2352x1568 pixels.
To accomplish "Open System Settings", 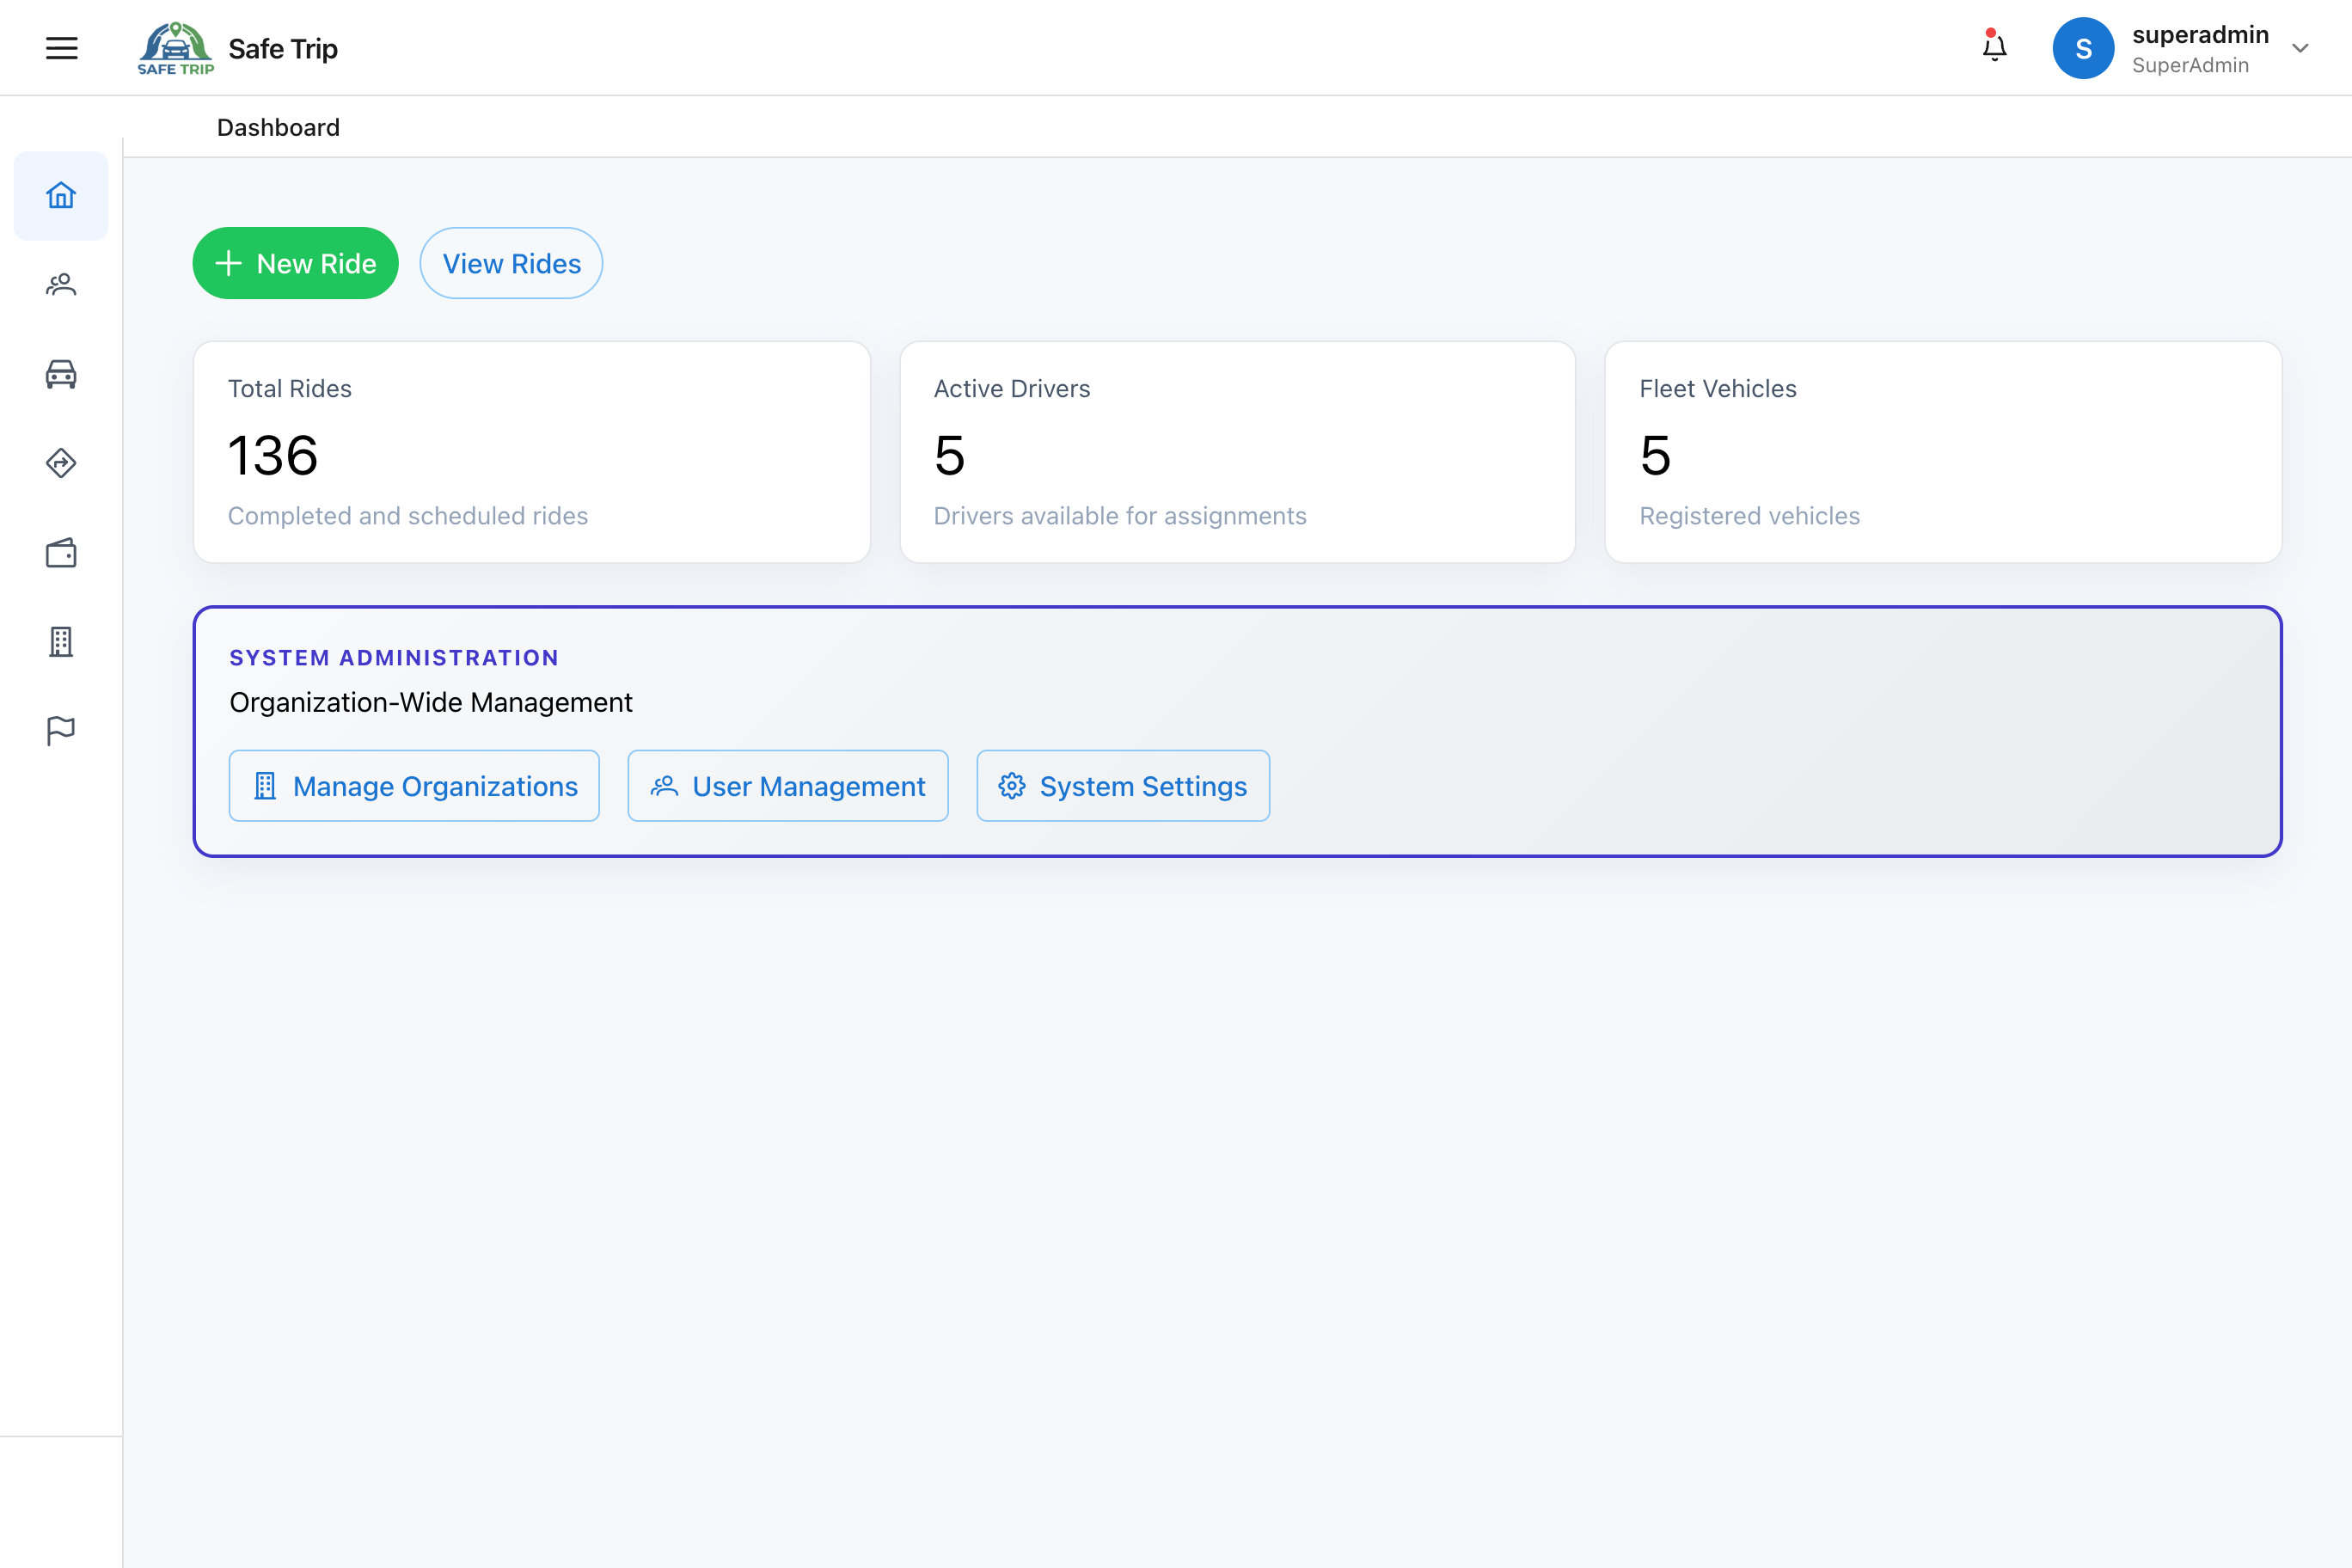I will click(x=1123, y=786).
